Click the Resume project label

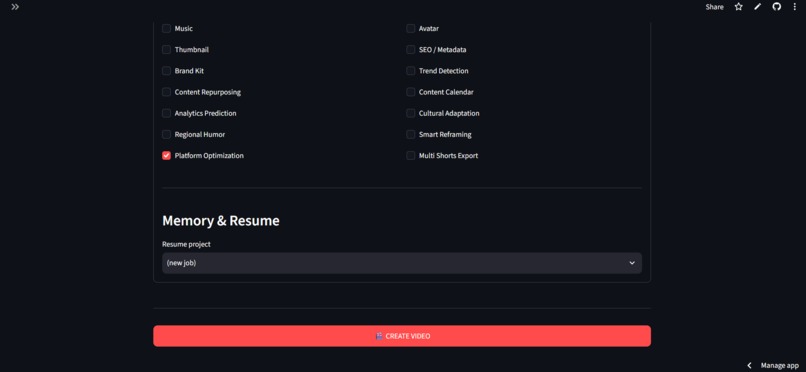click(x=187, y=245)
